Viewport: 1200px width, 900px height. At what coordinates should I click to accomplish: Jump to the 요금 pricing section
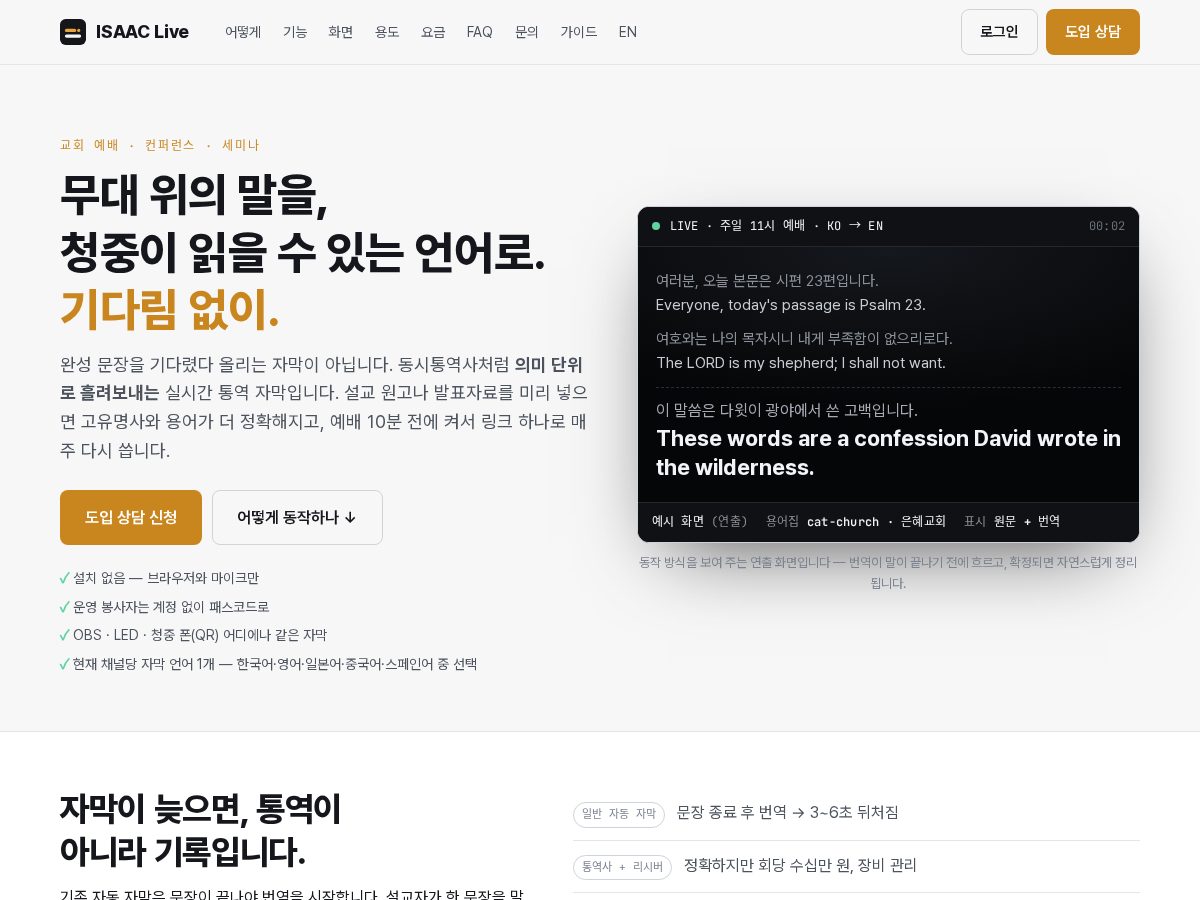pyautogui.click(x=433, y=32)
